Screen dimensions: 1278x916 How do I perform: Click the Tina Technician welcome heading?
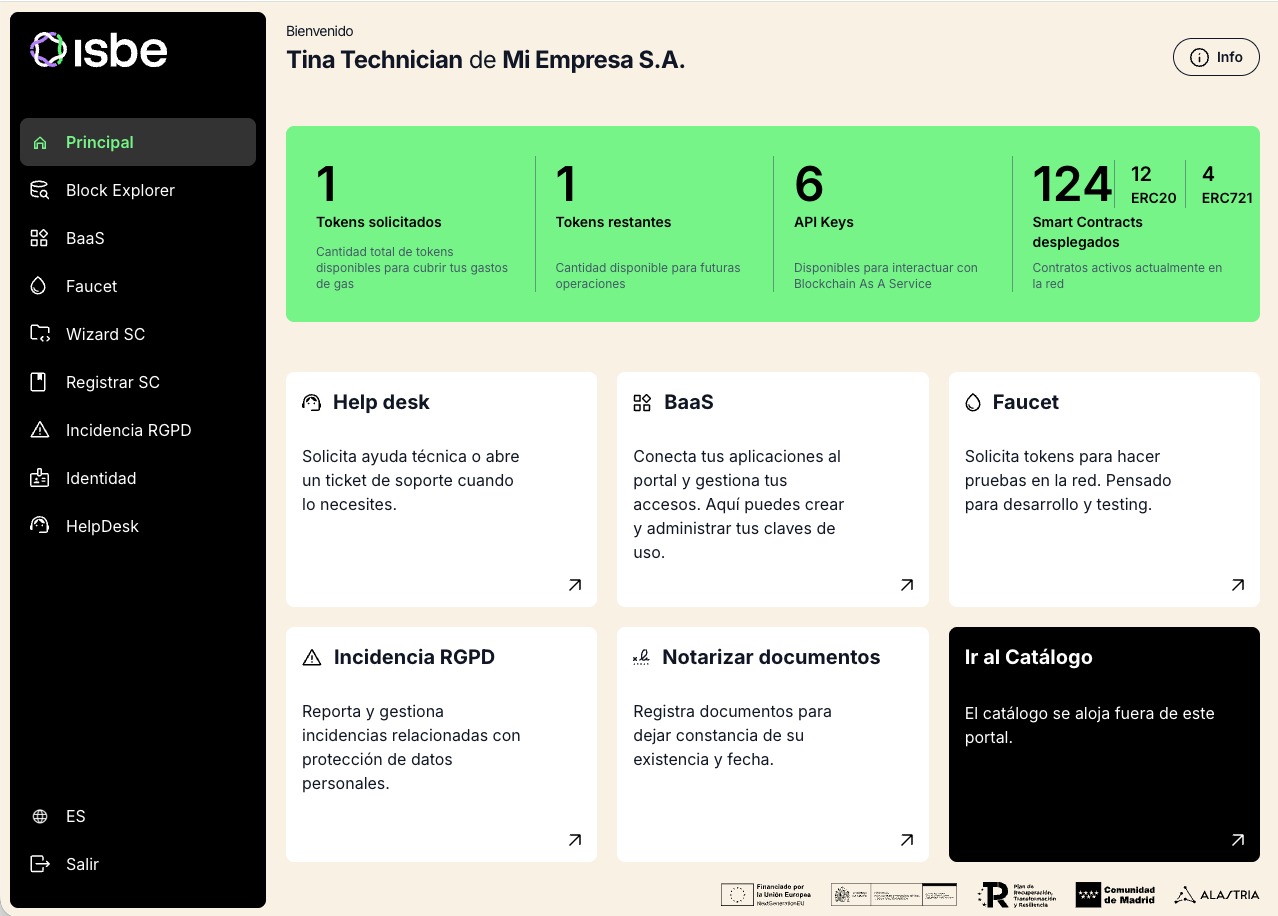click(x=485, y=60)
